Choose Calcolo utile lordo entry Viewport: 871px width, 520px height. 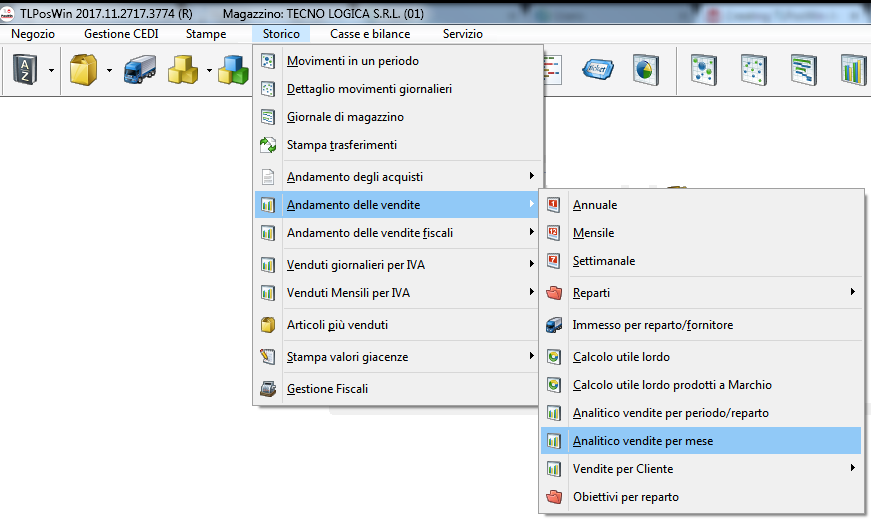[621, 357]
